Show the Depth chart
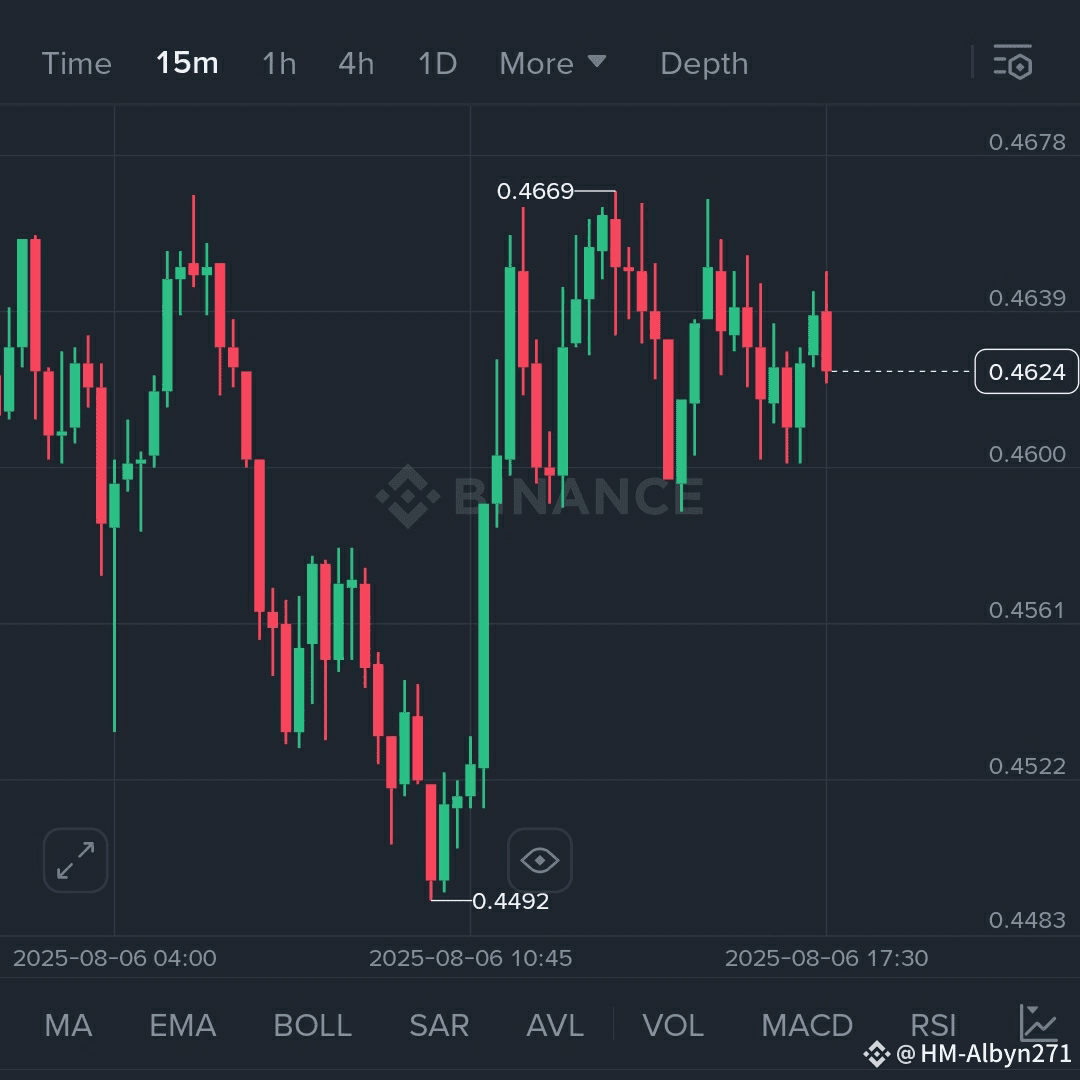The image size is (1080, 1080). [x=704, y=63]
